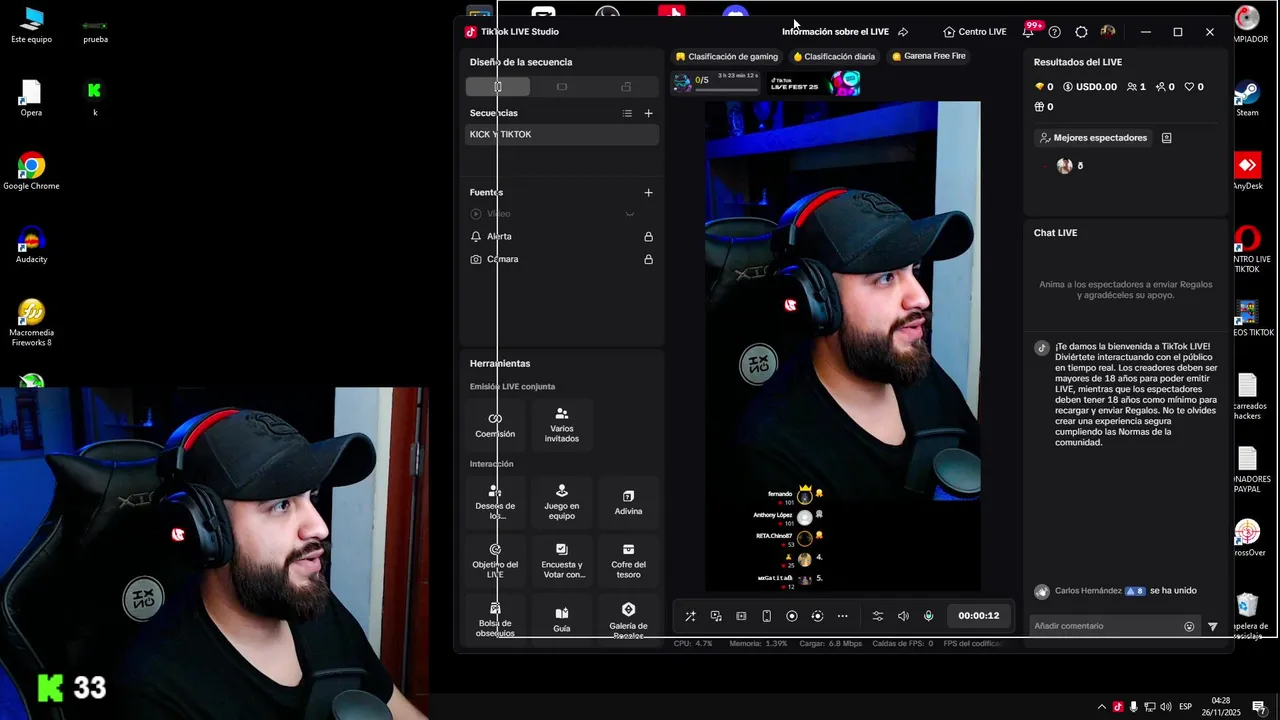Open the Objetivo del LIVE tool

point(495,561)
